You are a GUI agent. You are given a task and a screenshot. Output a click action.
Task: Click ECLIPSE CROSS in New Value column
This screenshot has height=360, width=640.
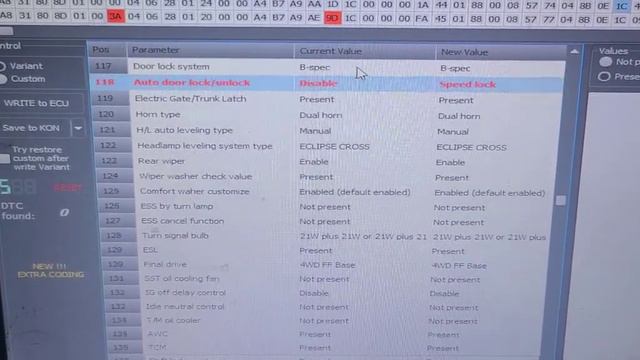pyautogui.click(x=471, y=148)
